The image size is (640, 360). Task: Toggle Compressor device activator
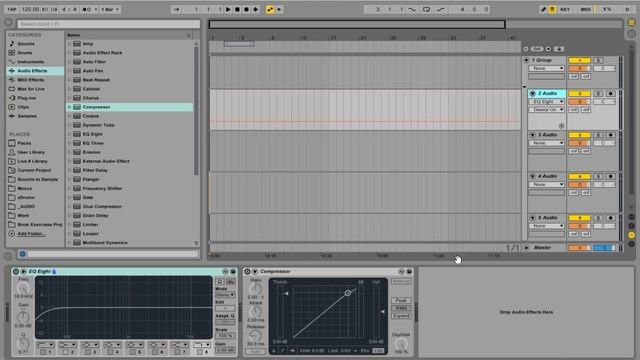247,271
